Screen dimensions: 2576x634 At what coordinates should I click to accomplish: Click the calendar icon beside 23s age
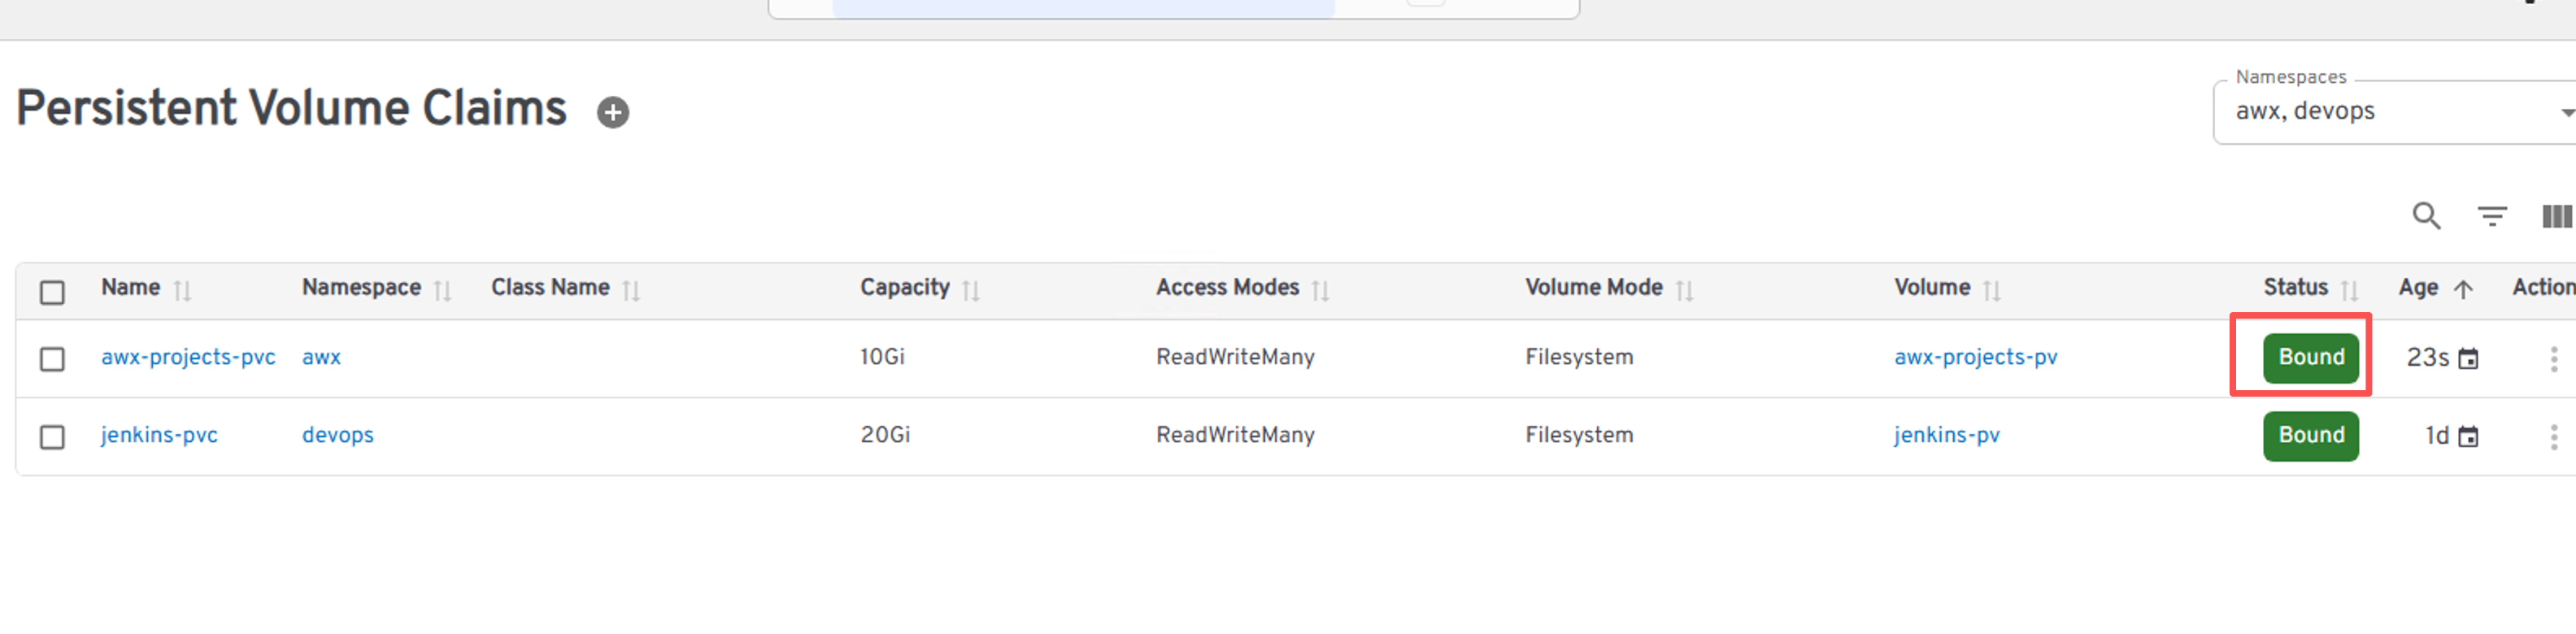pyautogui.click(x=2468, y=359)
